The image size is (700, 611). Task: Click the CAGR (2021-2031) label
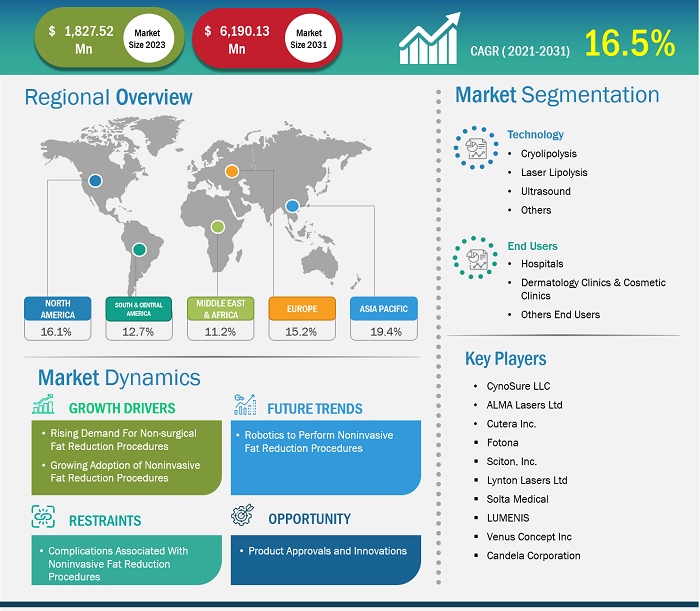pos(520,51)
